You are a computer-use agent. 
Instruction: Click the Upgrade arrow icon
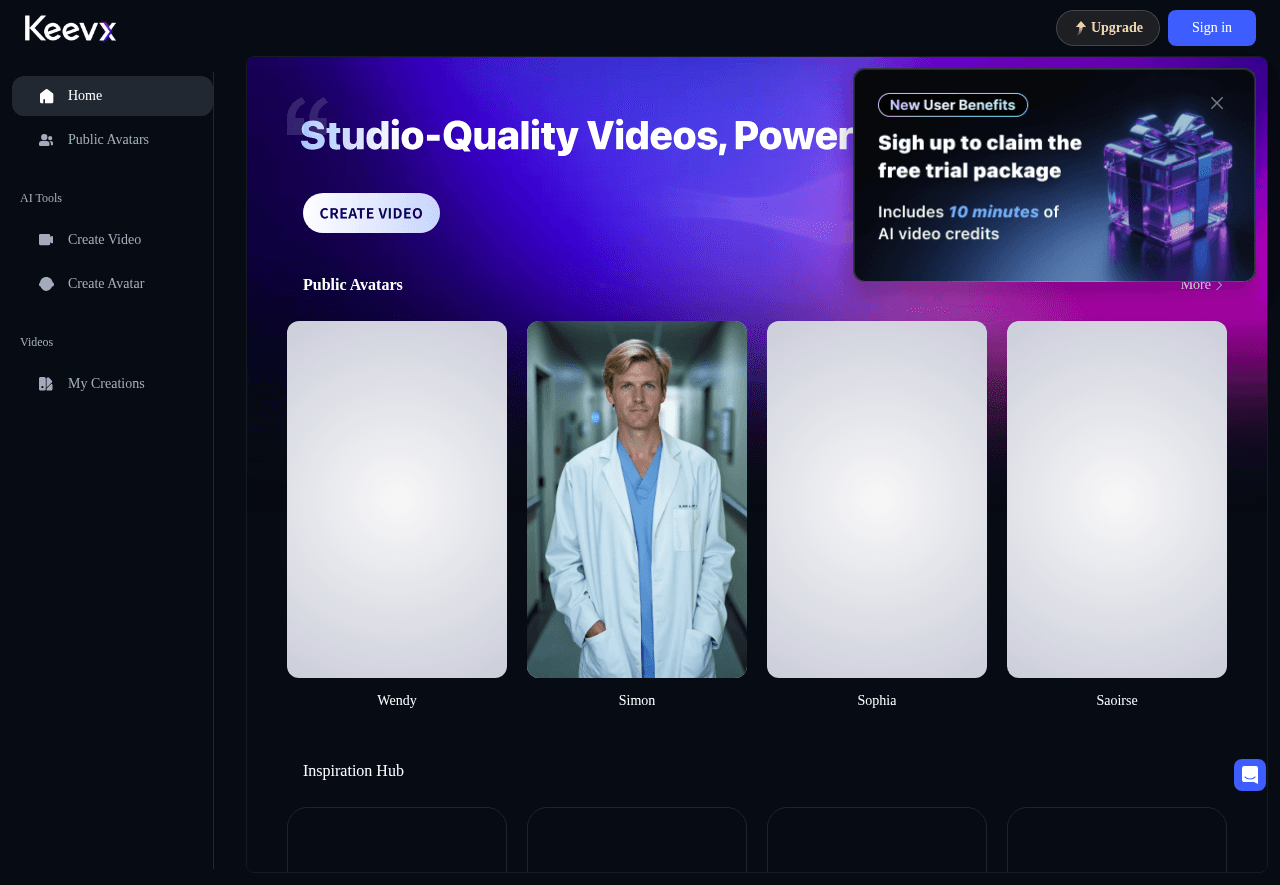[x=1080, y=28]
